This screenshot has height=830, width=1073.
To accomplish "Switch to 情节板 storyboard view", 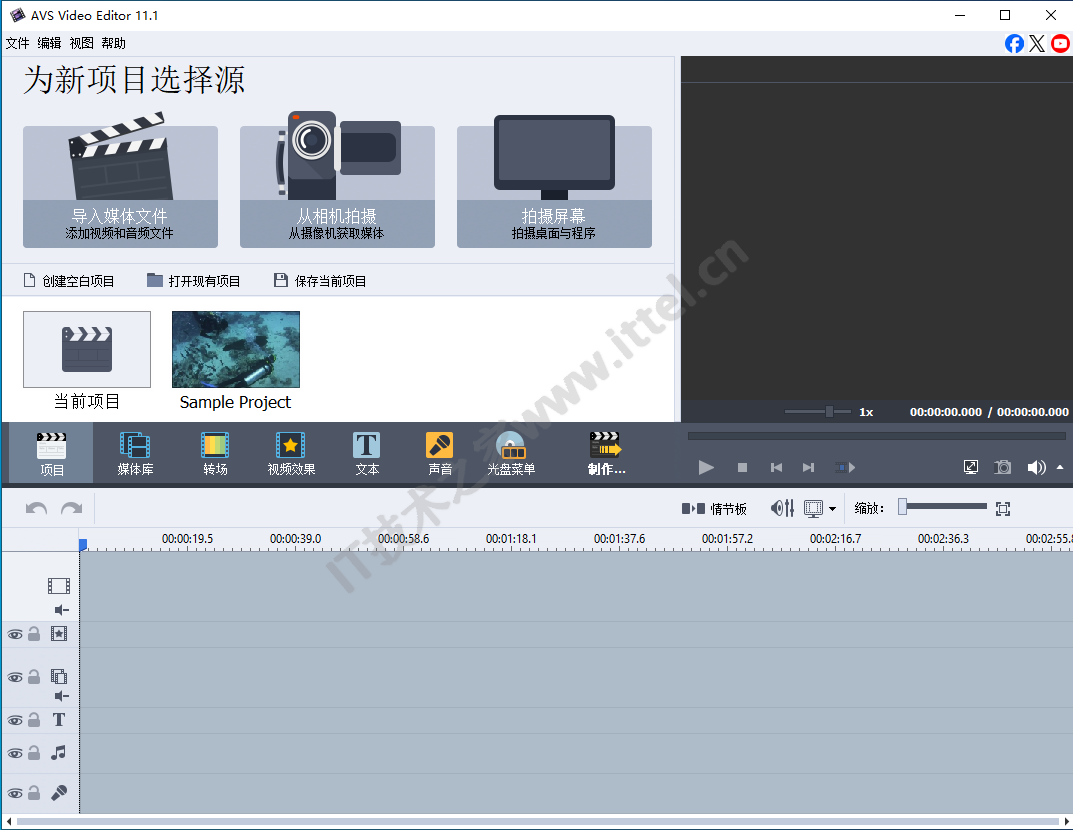I will (x=714, y=508).
